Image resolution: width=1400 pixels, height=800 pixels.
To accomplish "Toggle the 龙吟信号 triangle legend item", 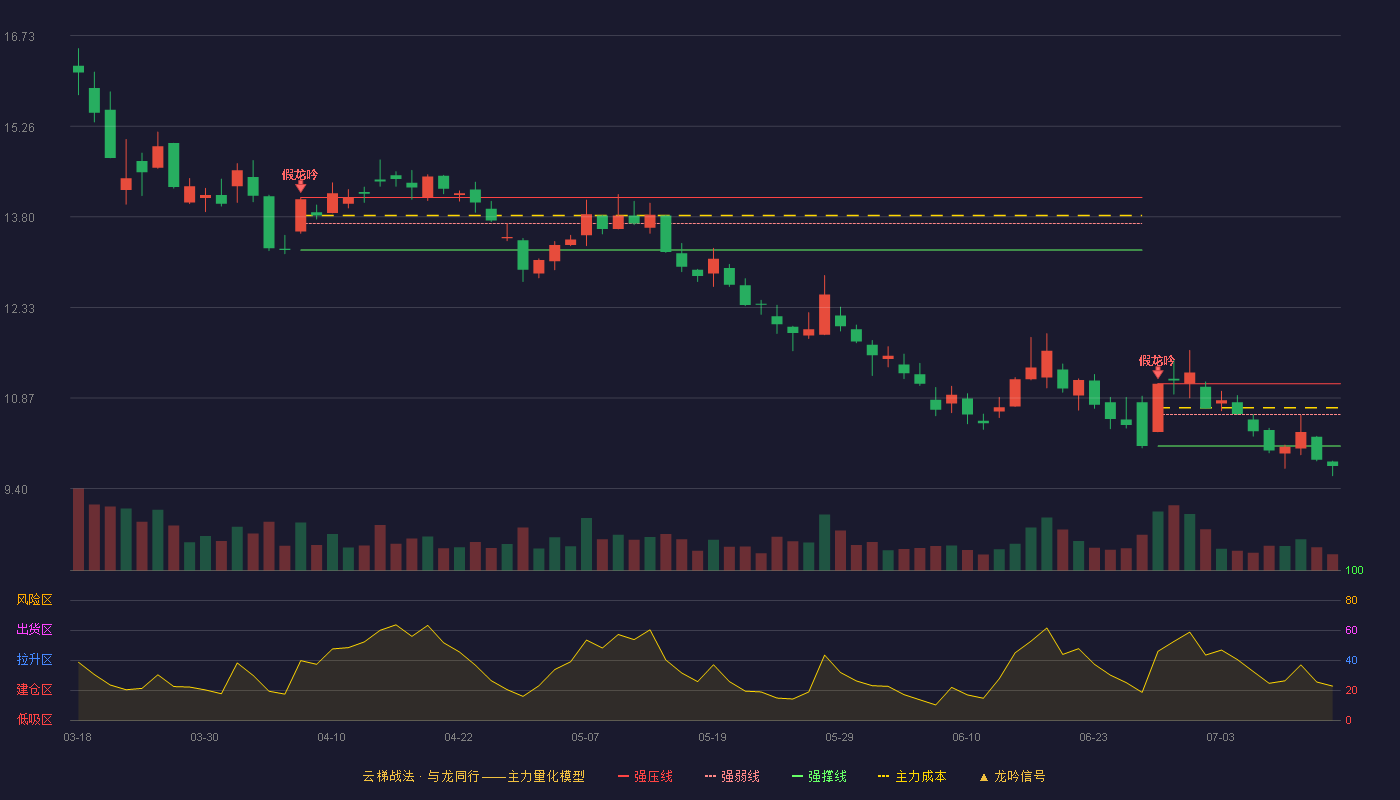I will [x=1012, y=776].
